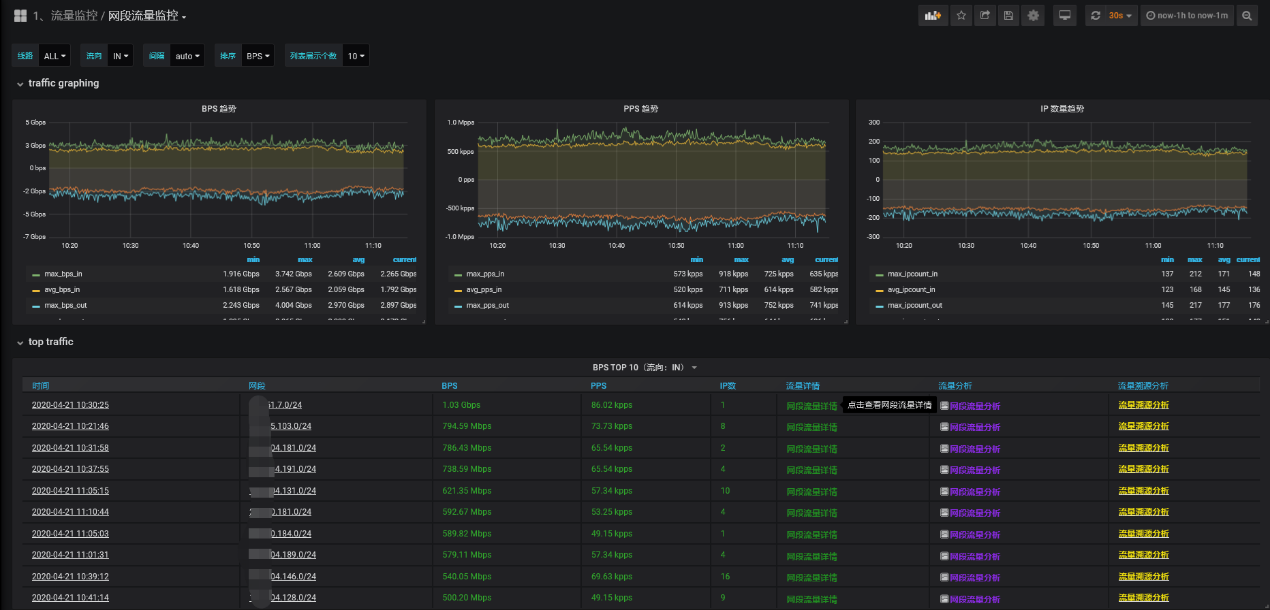Image resolution: width=1270 pixels, height=610 pixels.
Task: Open dashboard settings gear
Action: [1033, 16]
